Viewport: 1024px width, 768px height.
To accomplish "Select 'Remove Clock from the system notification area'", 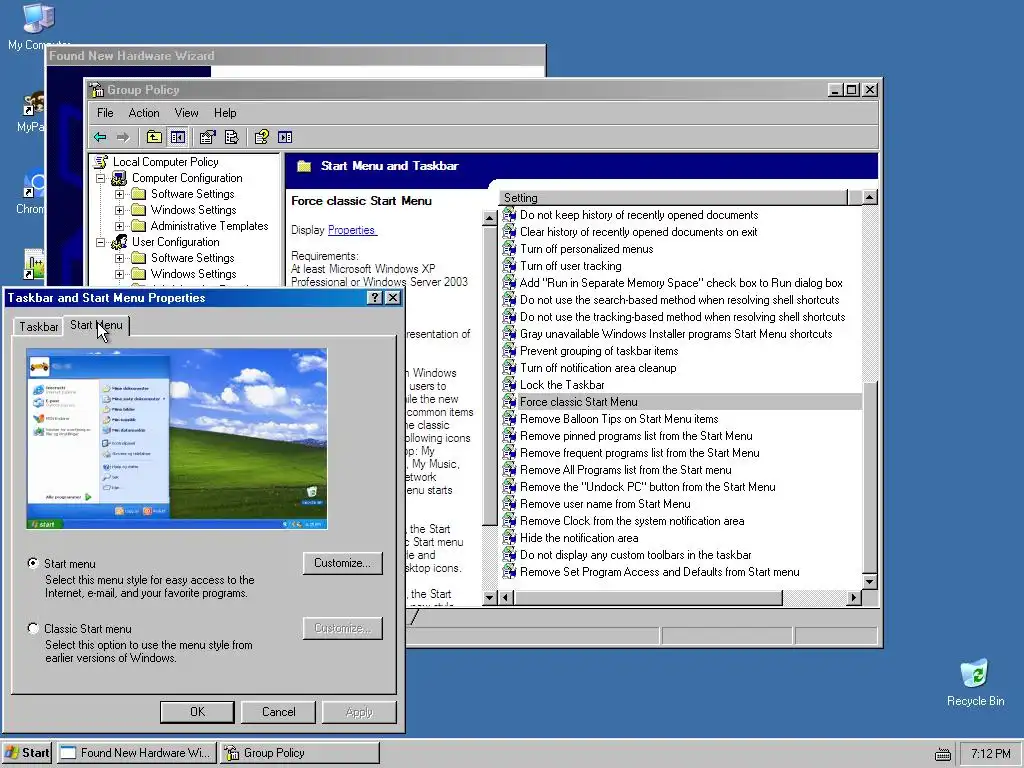I will click(x=632, y=520).
